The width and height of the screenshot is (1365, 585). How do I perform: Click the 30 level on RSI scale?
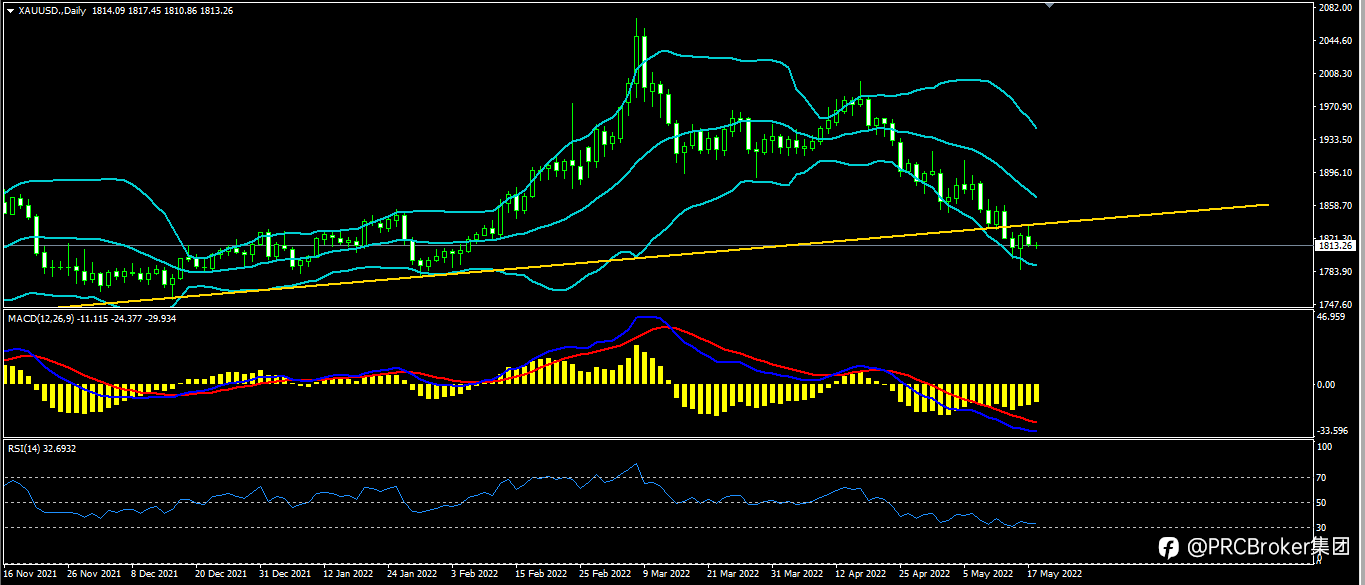(x=1324, y=528)
